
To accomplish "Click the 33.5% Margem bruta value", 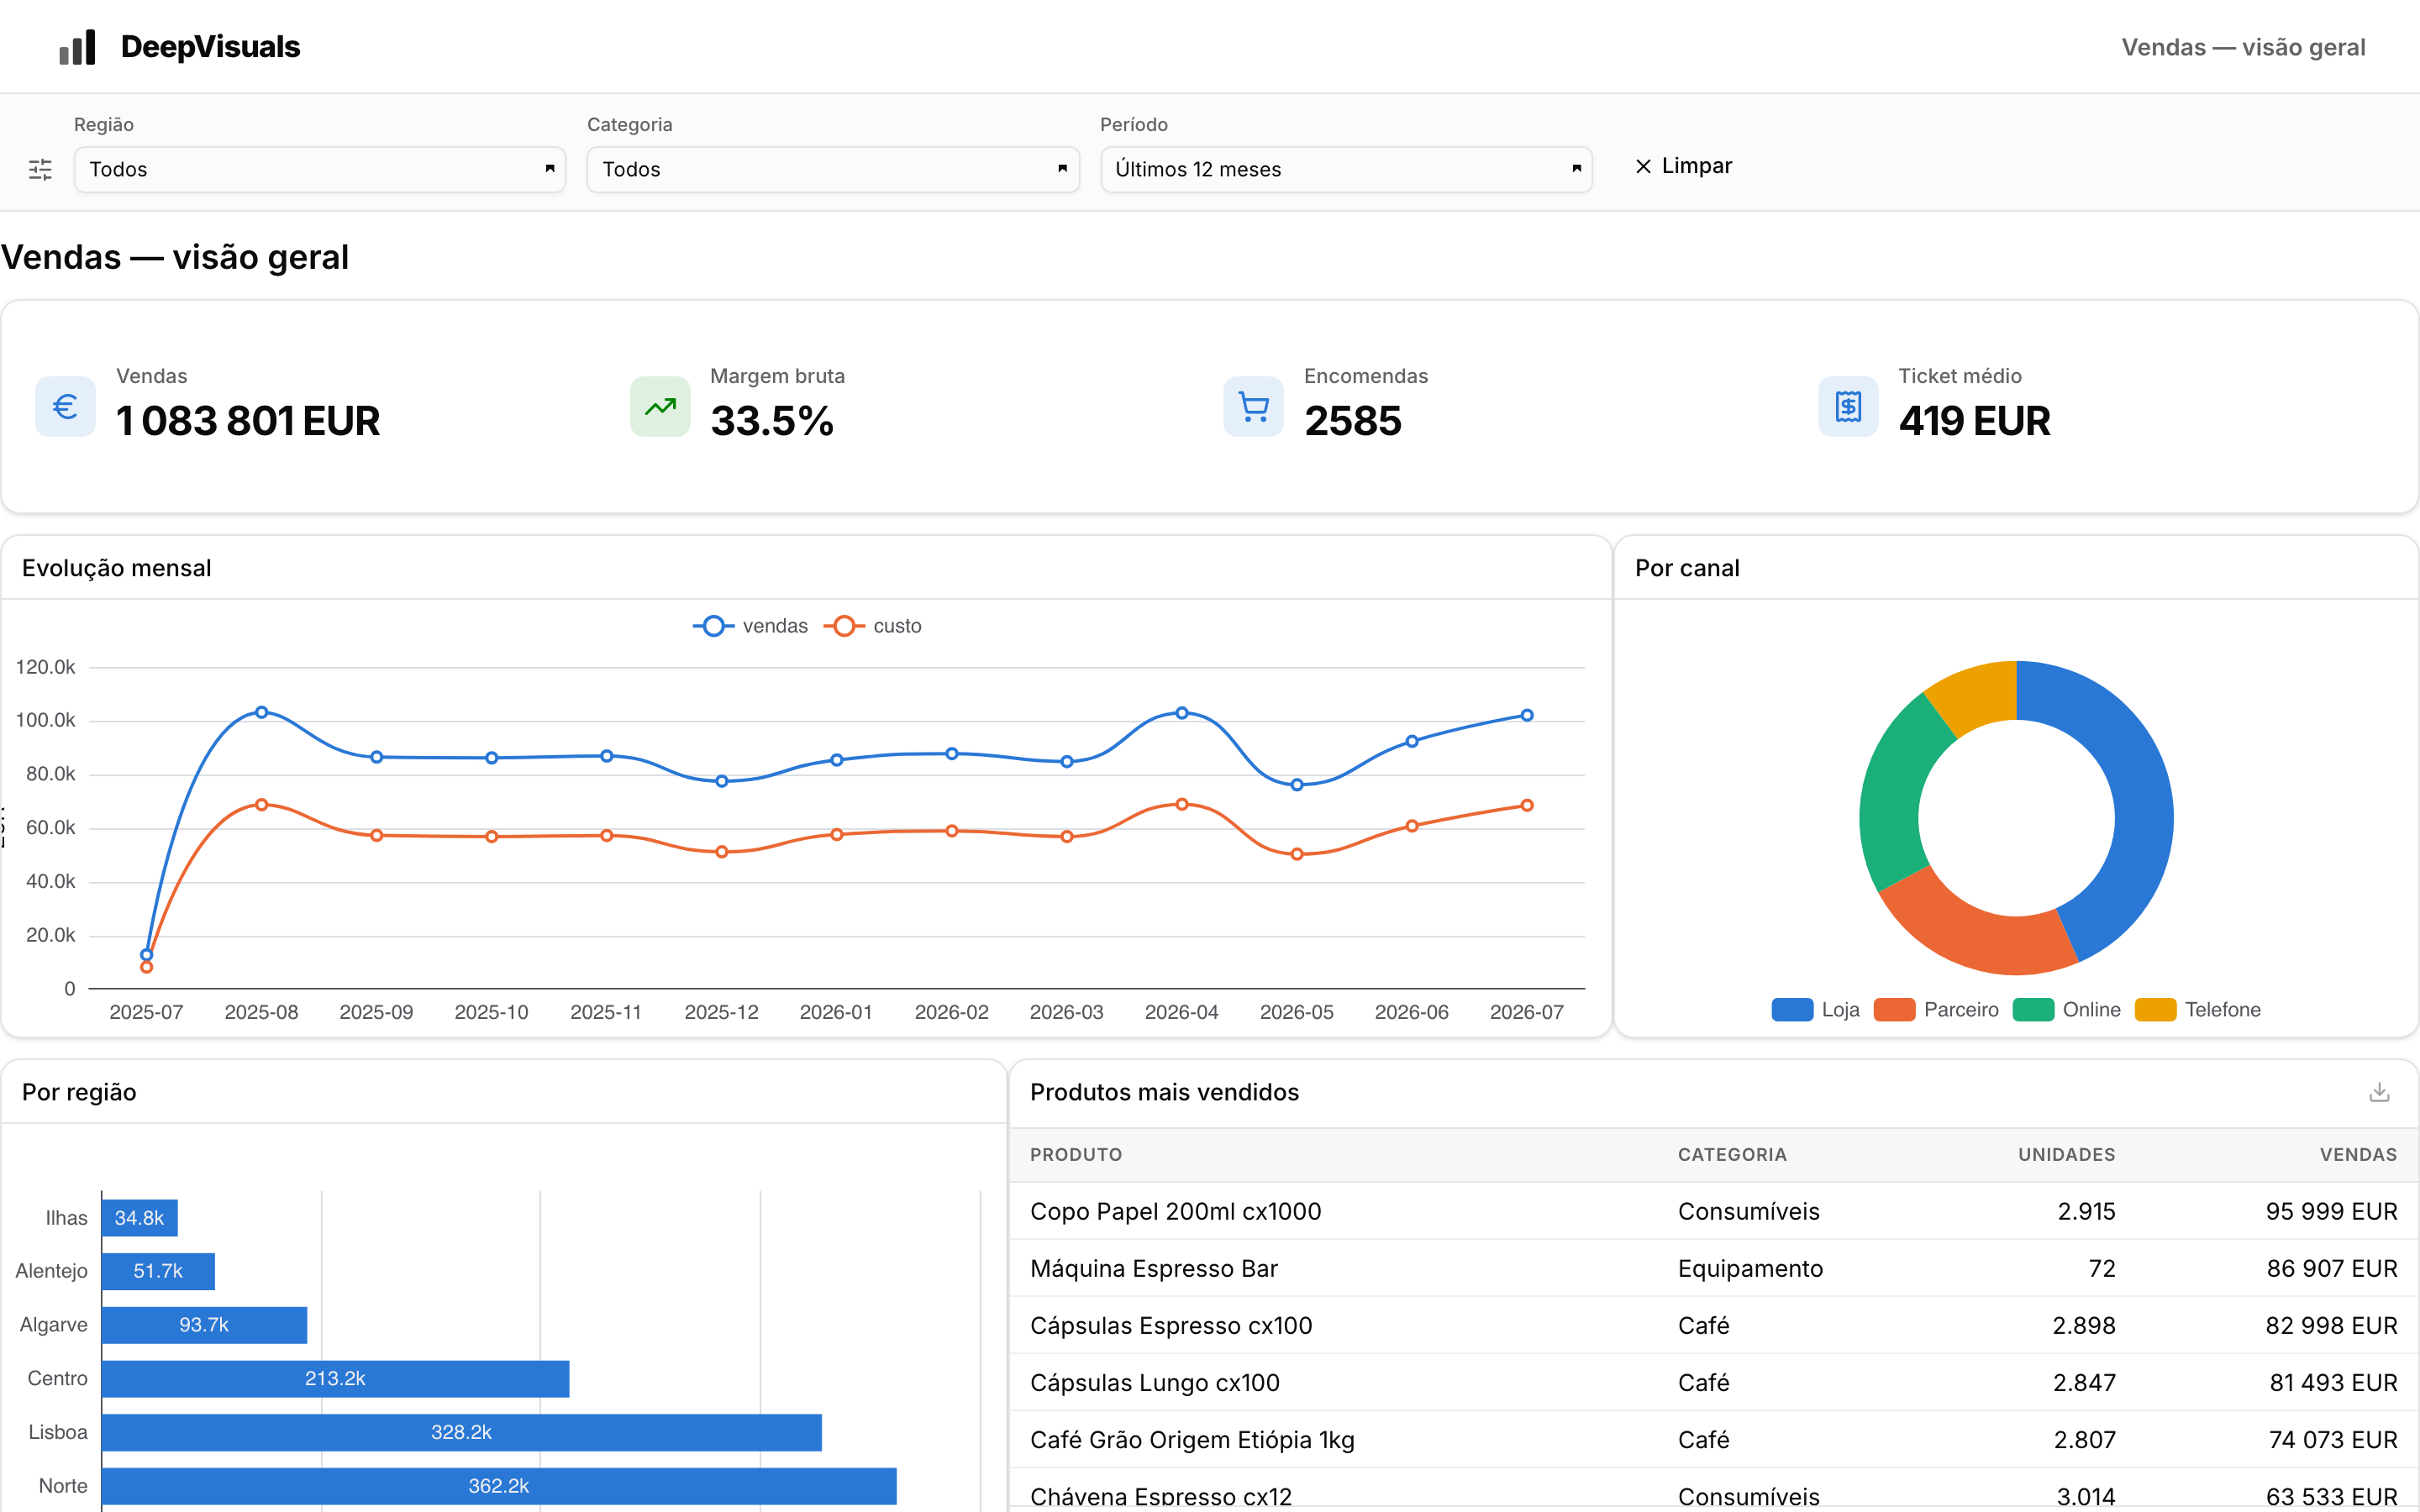I will [772, 421].
